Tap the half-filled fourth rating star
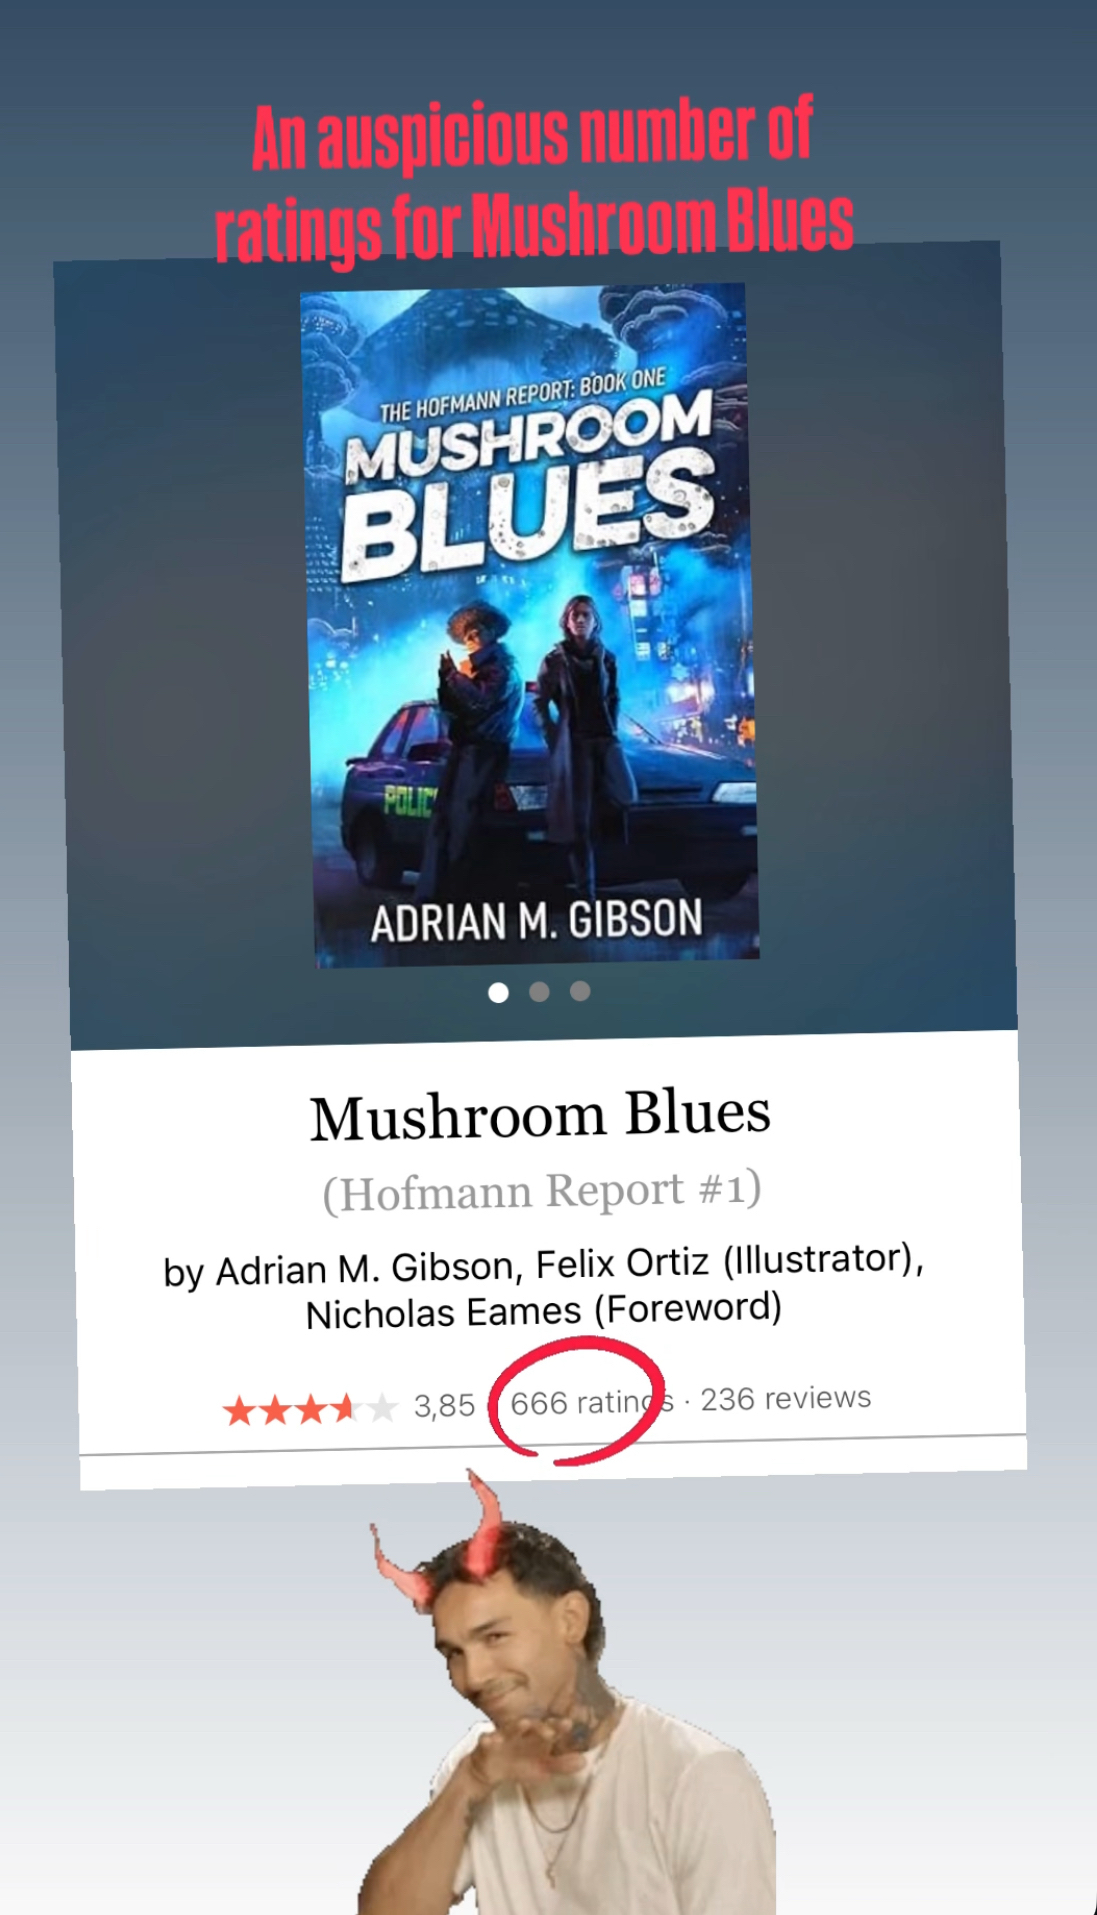1097x1915 pixels. [x=346, y=1408]
